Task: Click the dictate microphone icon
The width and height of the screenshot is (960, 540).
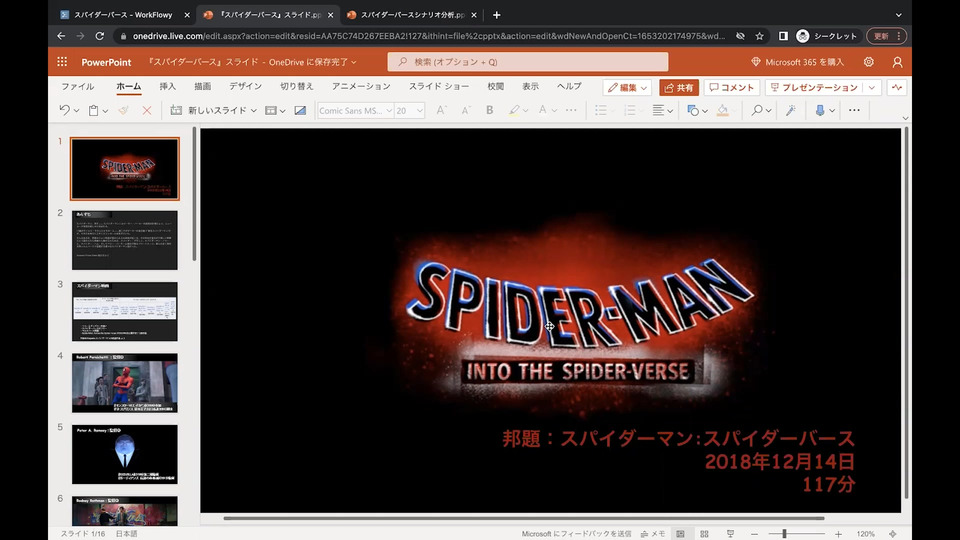Action: 820,110
